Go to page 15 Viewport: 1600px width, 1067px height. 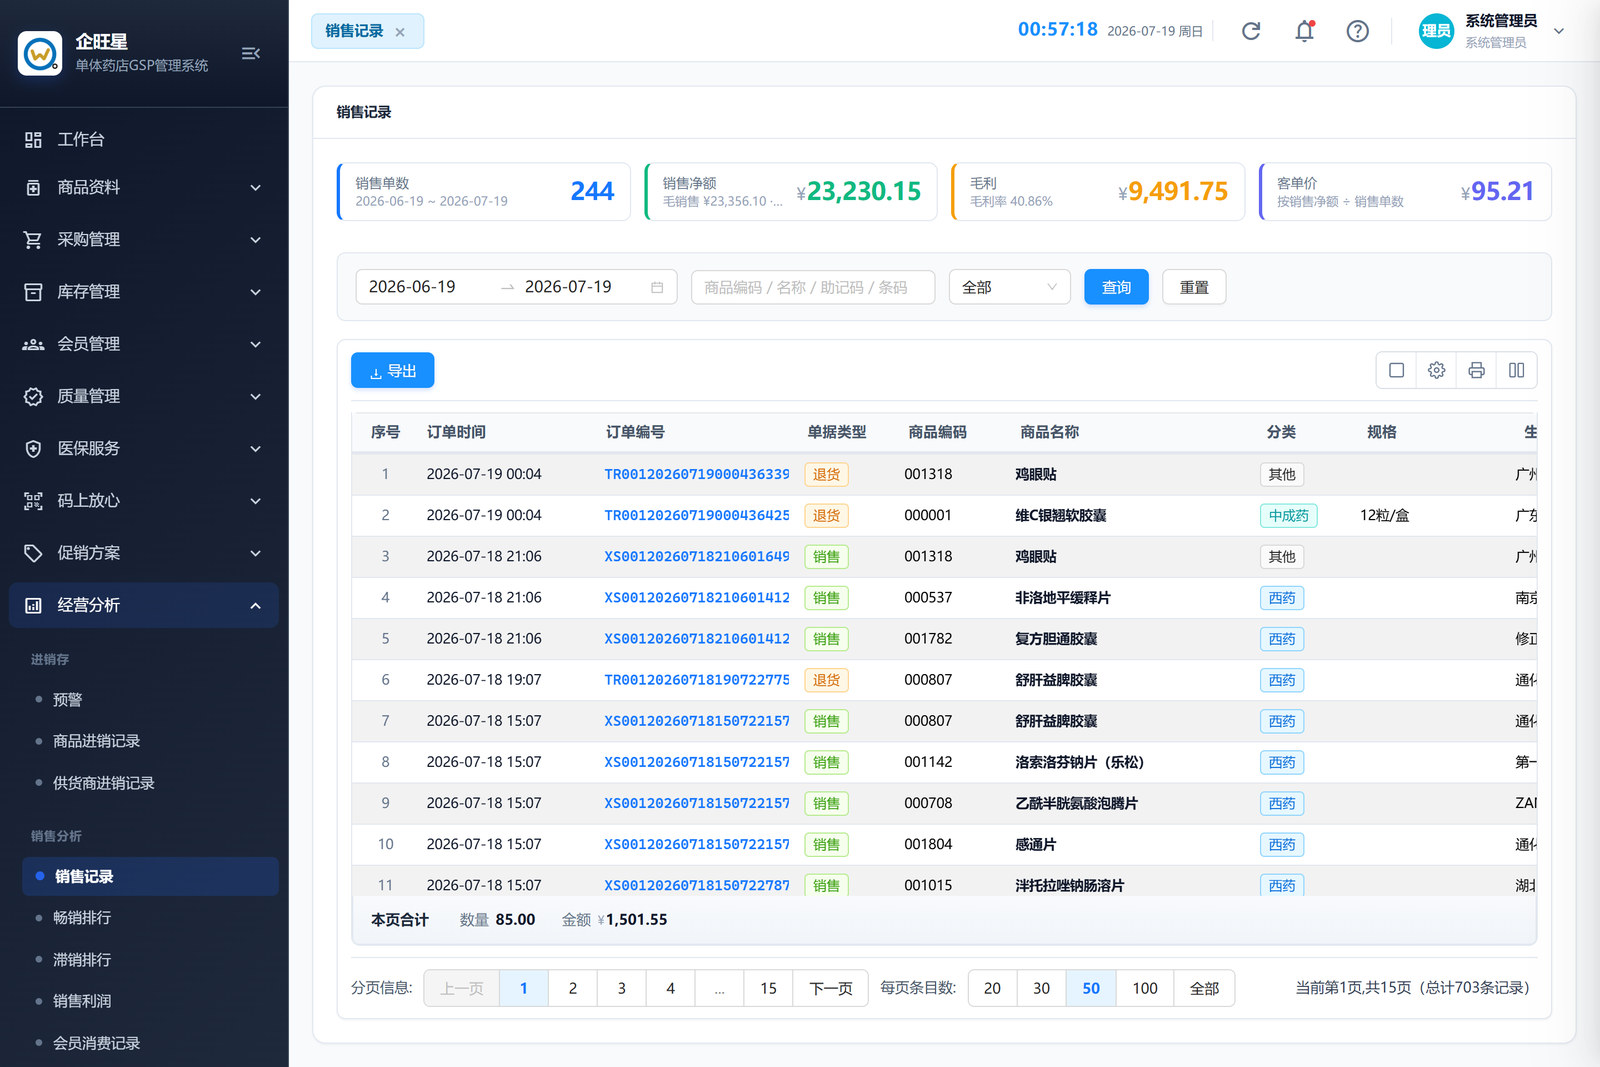coord(768,988)
